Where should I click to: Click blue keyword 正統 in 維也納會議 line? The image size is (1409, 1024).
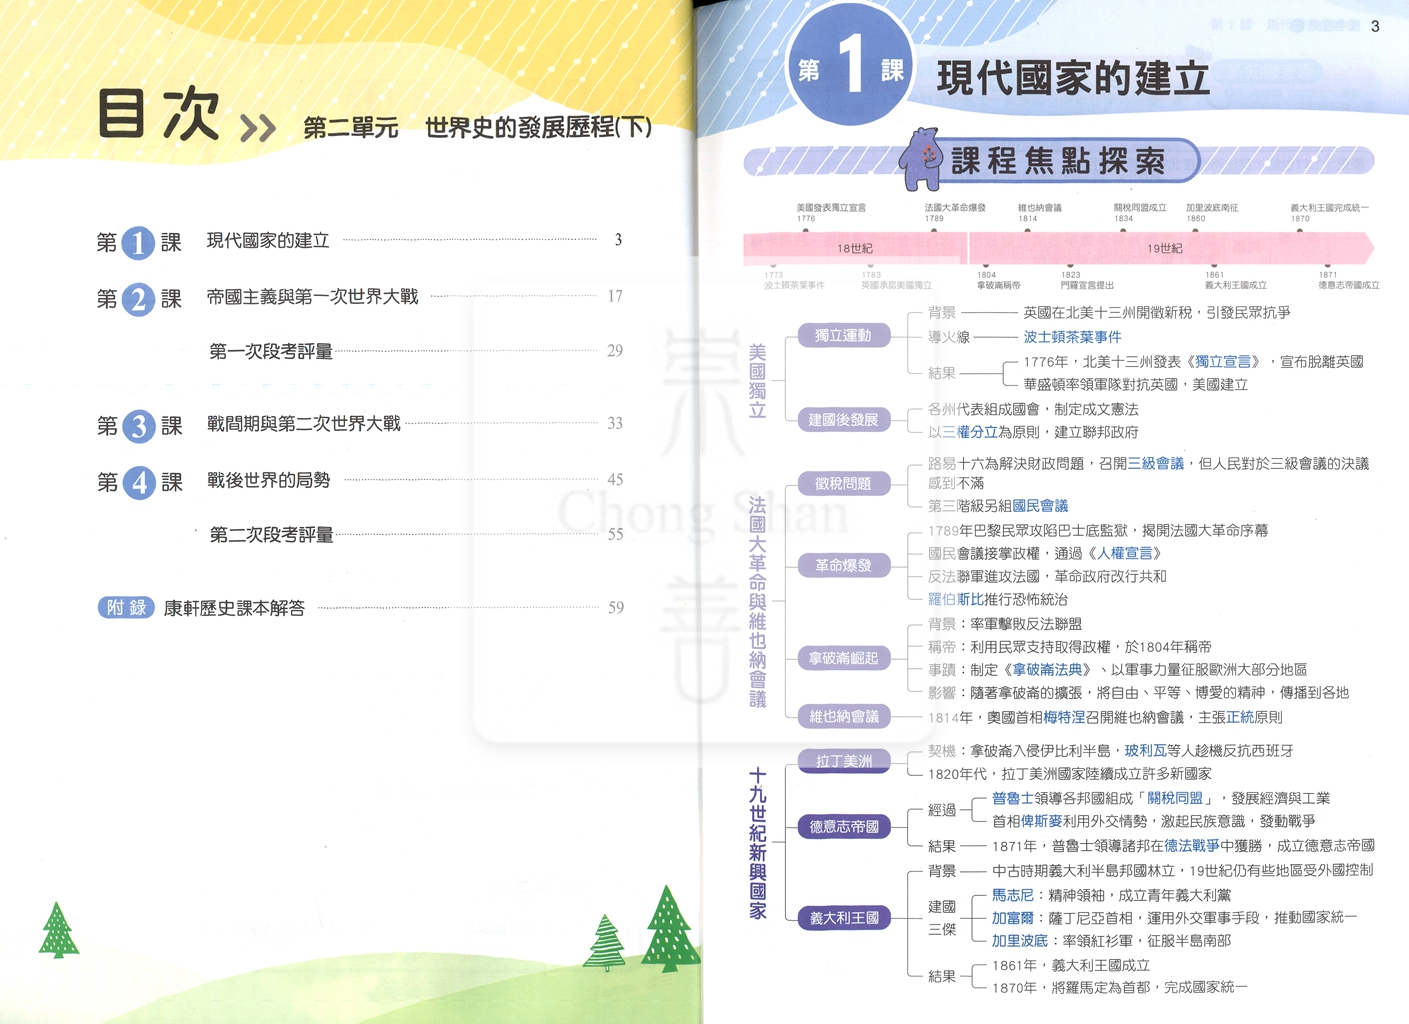(x=1240, y=717)
